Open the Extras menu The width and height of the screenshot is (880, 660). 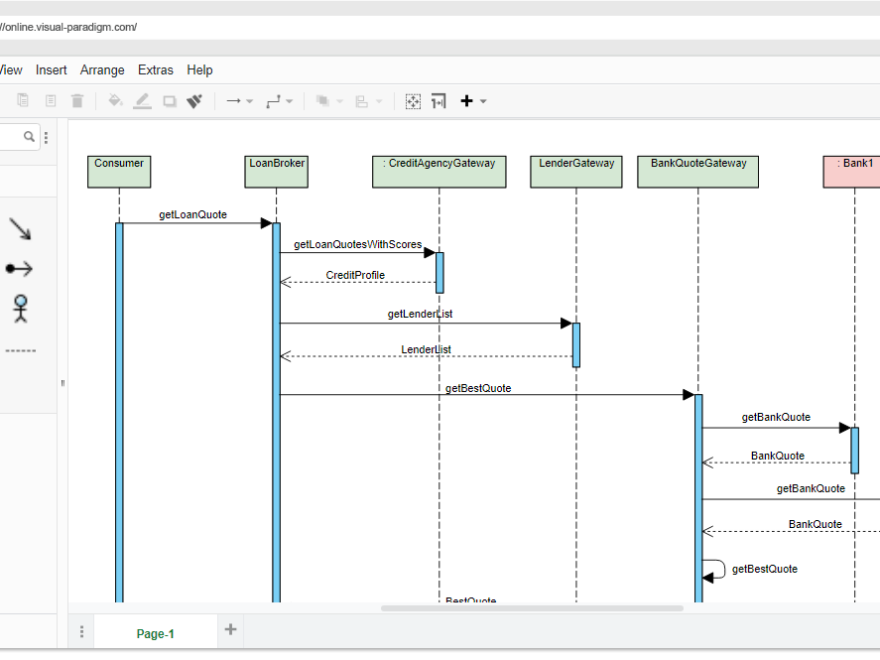point(155,70)
